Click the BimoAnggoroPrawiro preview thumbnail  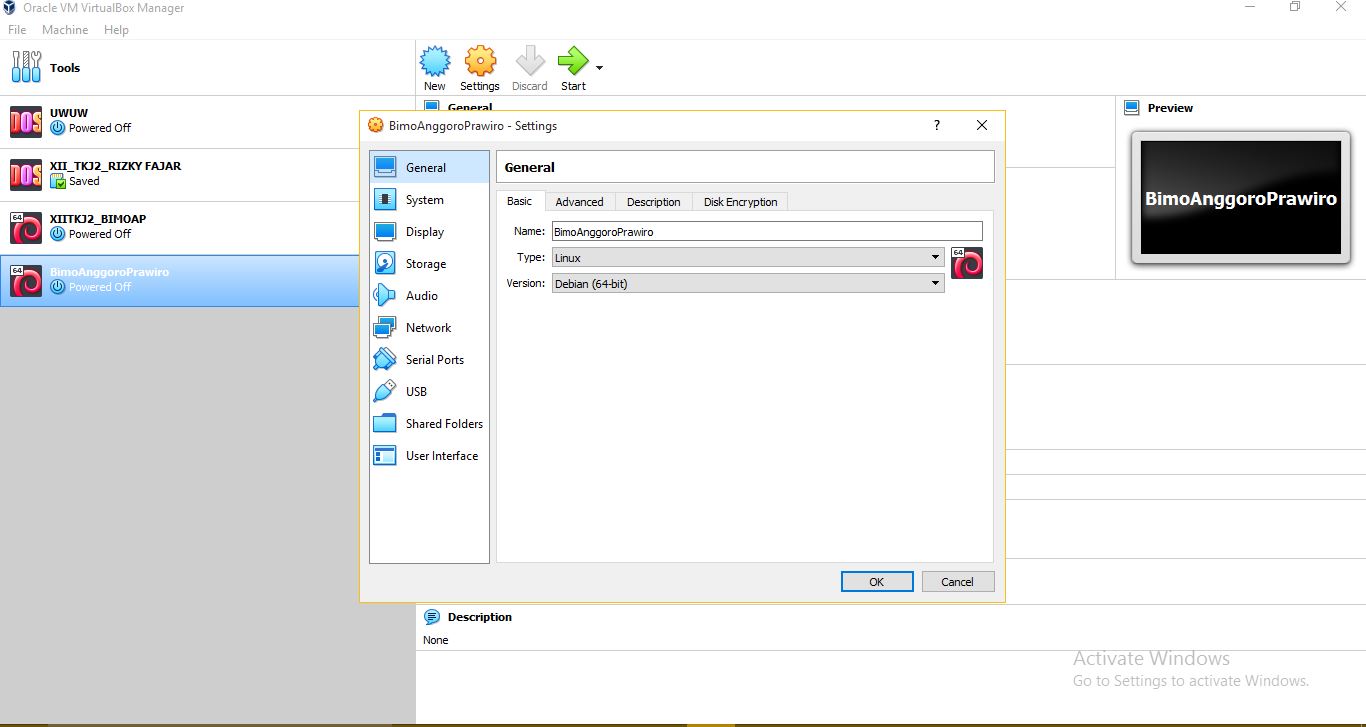1241,197
